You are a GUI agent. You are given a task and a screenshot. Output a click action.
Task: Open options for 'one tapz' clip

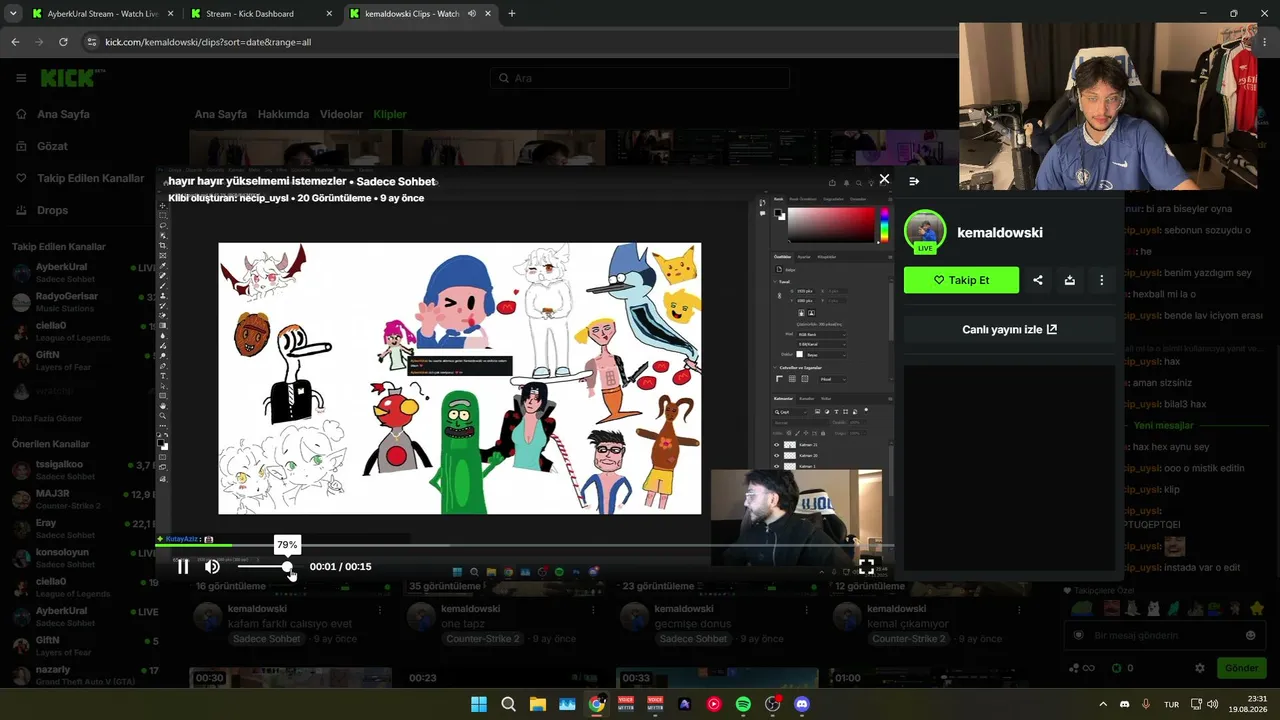(x=594, y=609)
